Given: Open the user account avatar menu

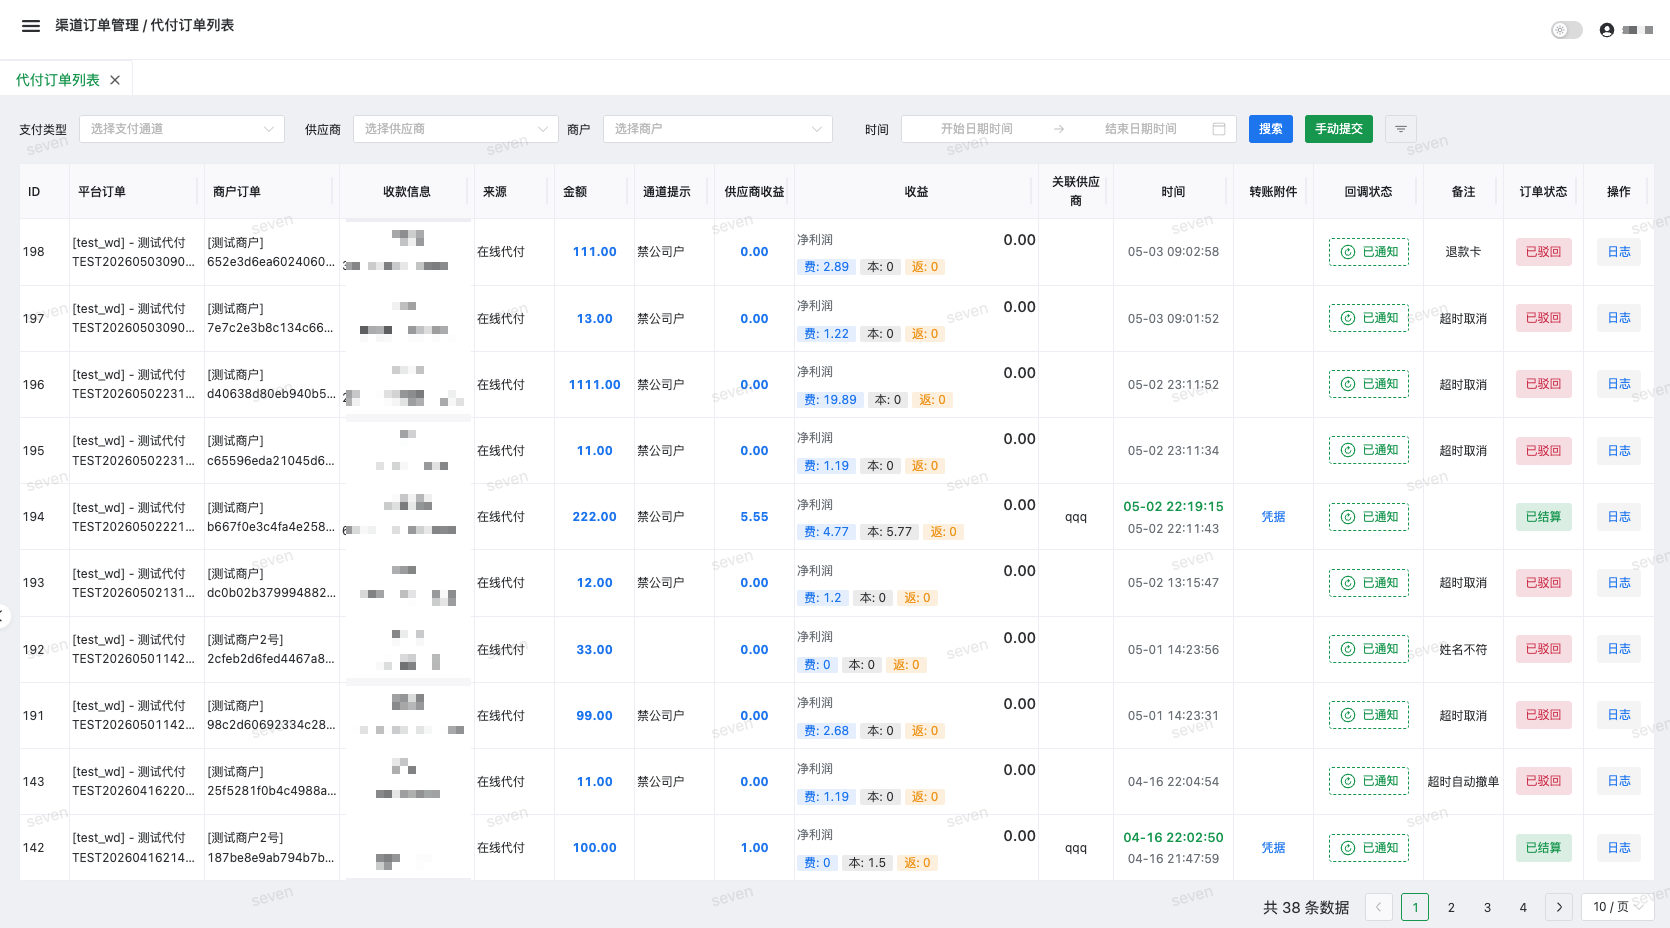Looking at the screenshot, I should (1607, 30).
